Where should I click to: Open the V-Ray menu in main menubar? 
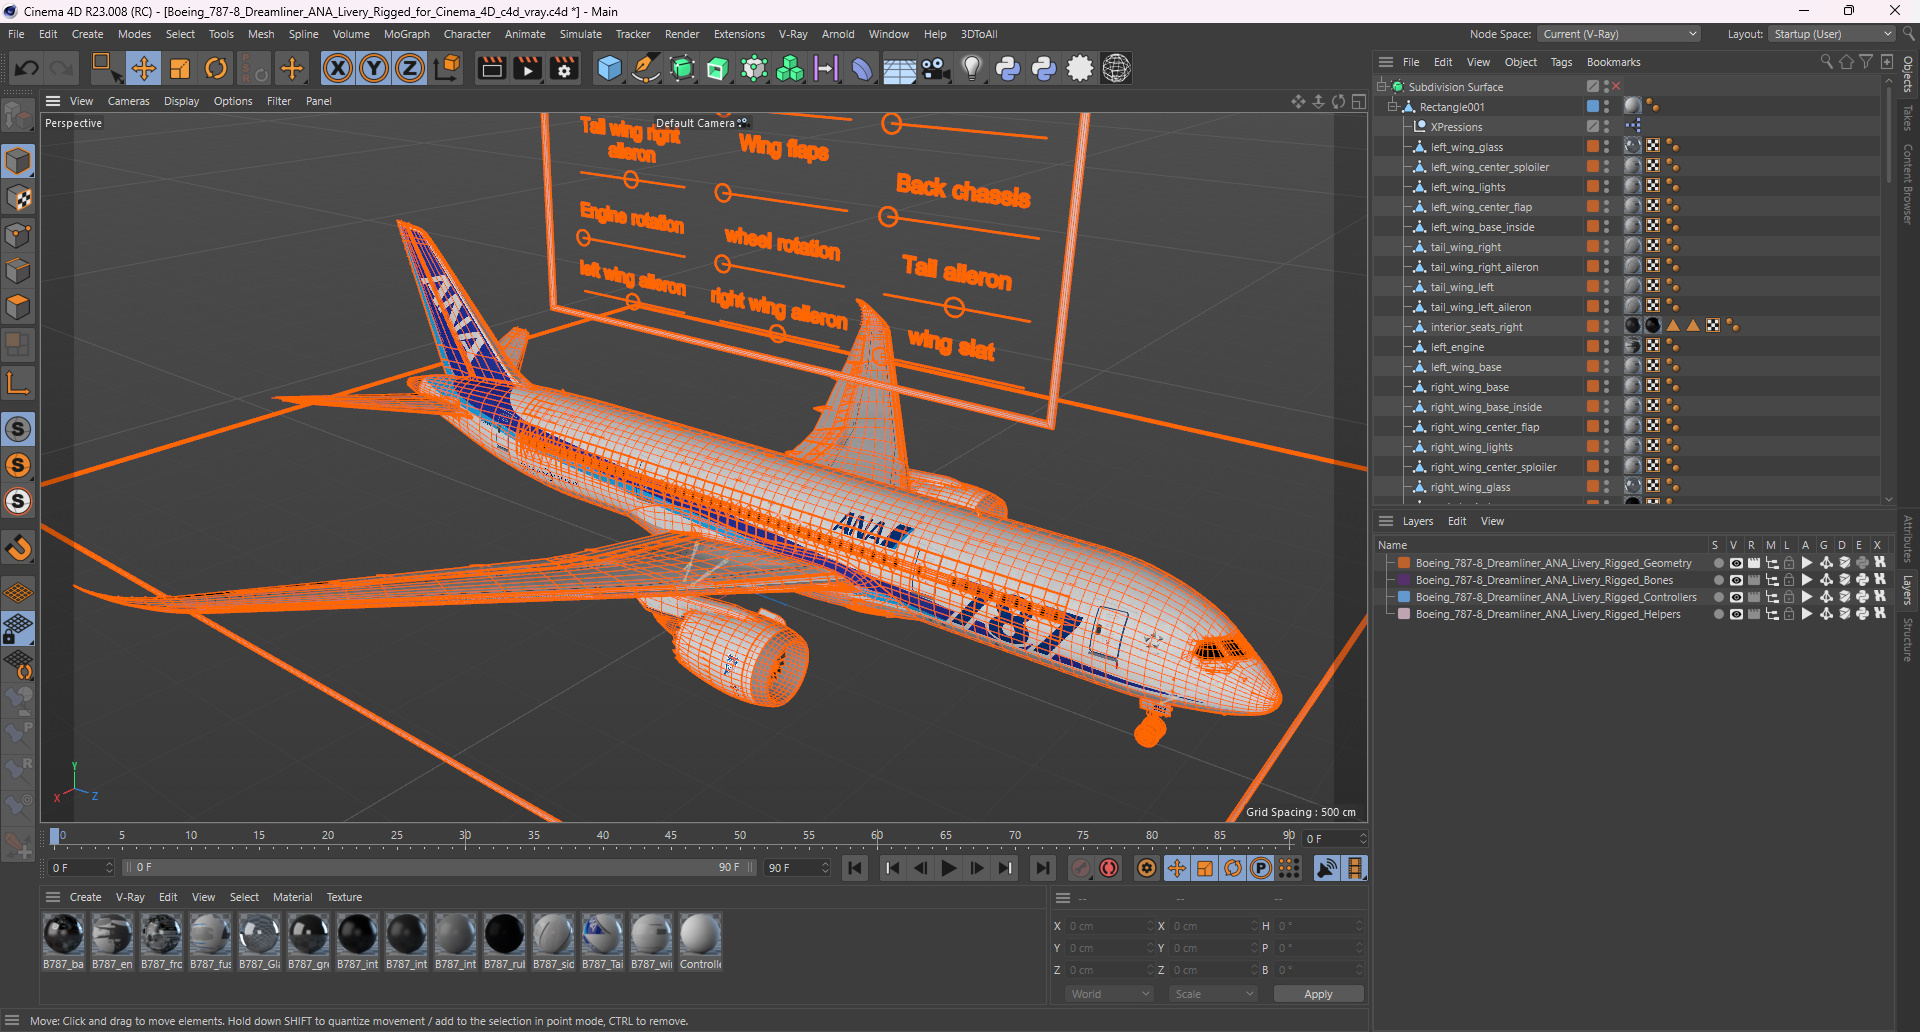point(793,34)
